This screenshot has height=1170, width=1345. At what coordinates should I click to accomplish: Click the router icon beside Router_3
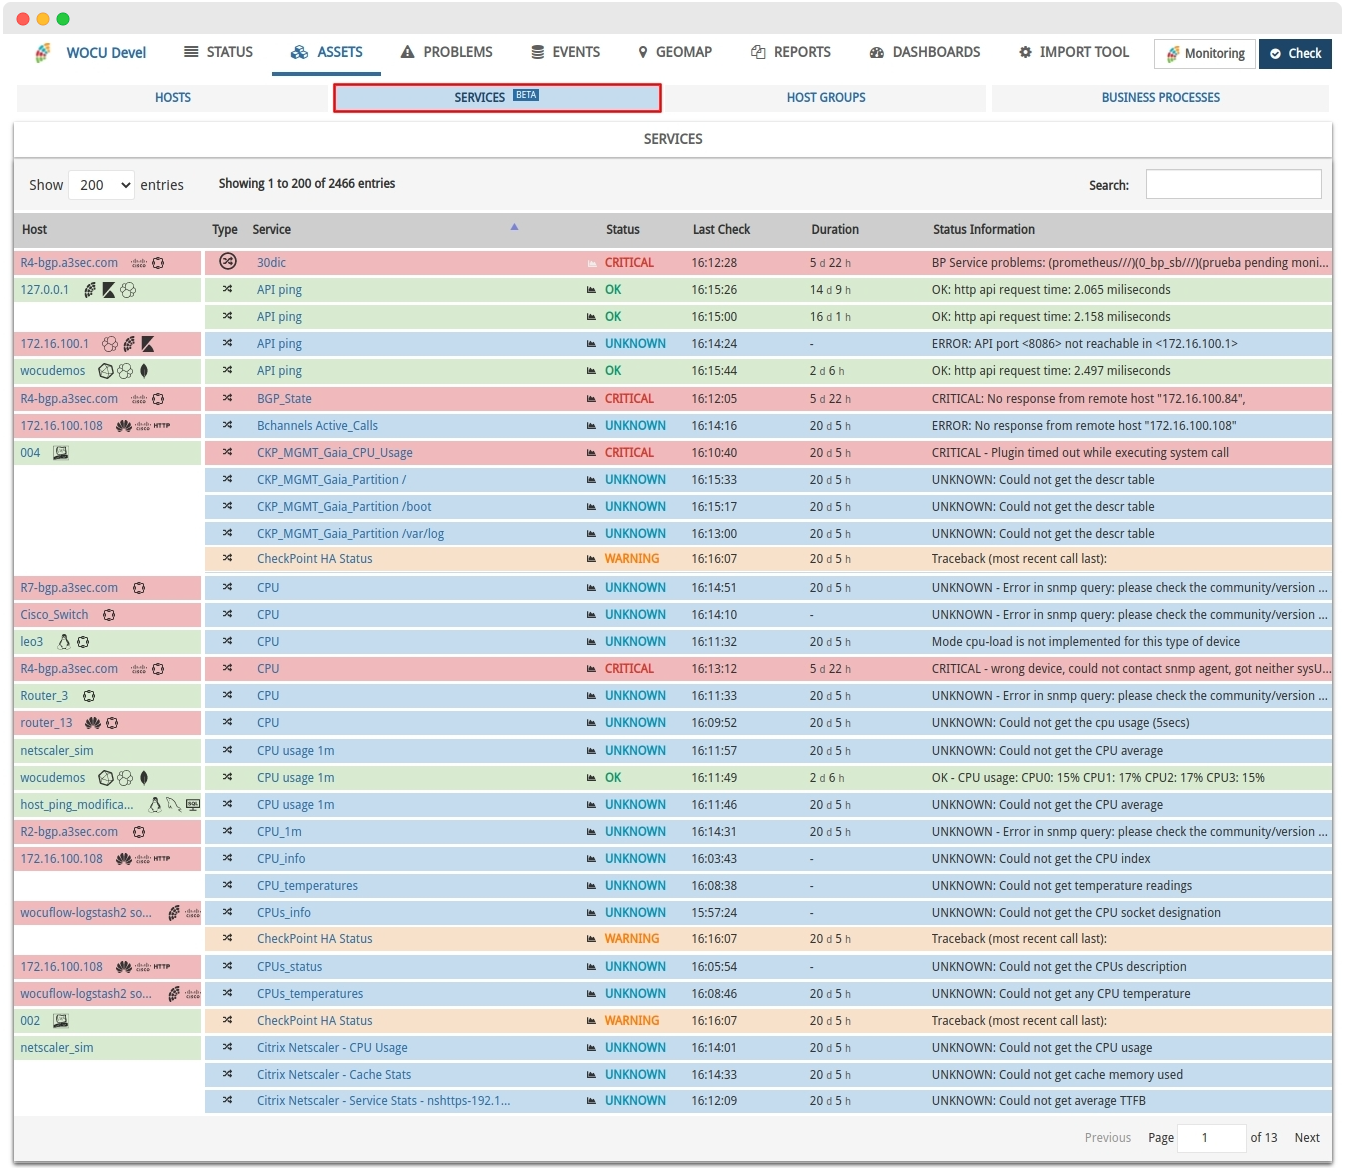(89, 696)
